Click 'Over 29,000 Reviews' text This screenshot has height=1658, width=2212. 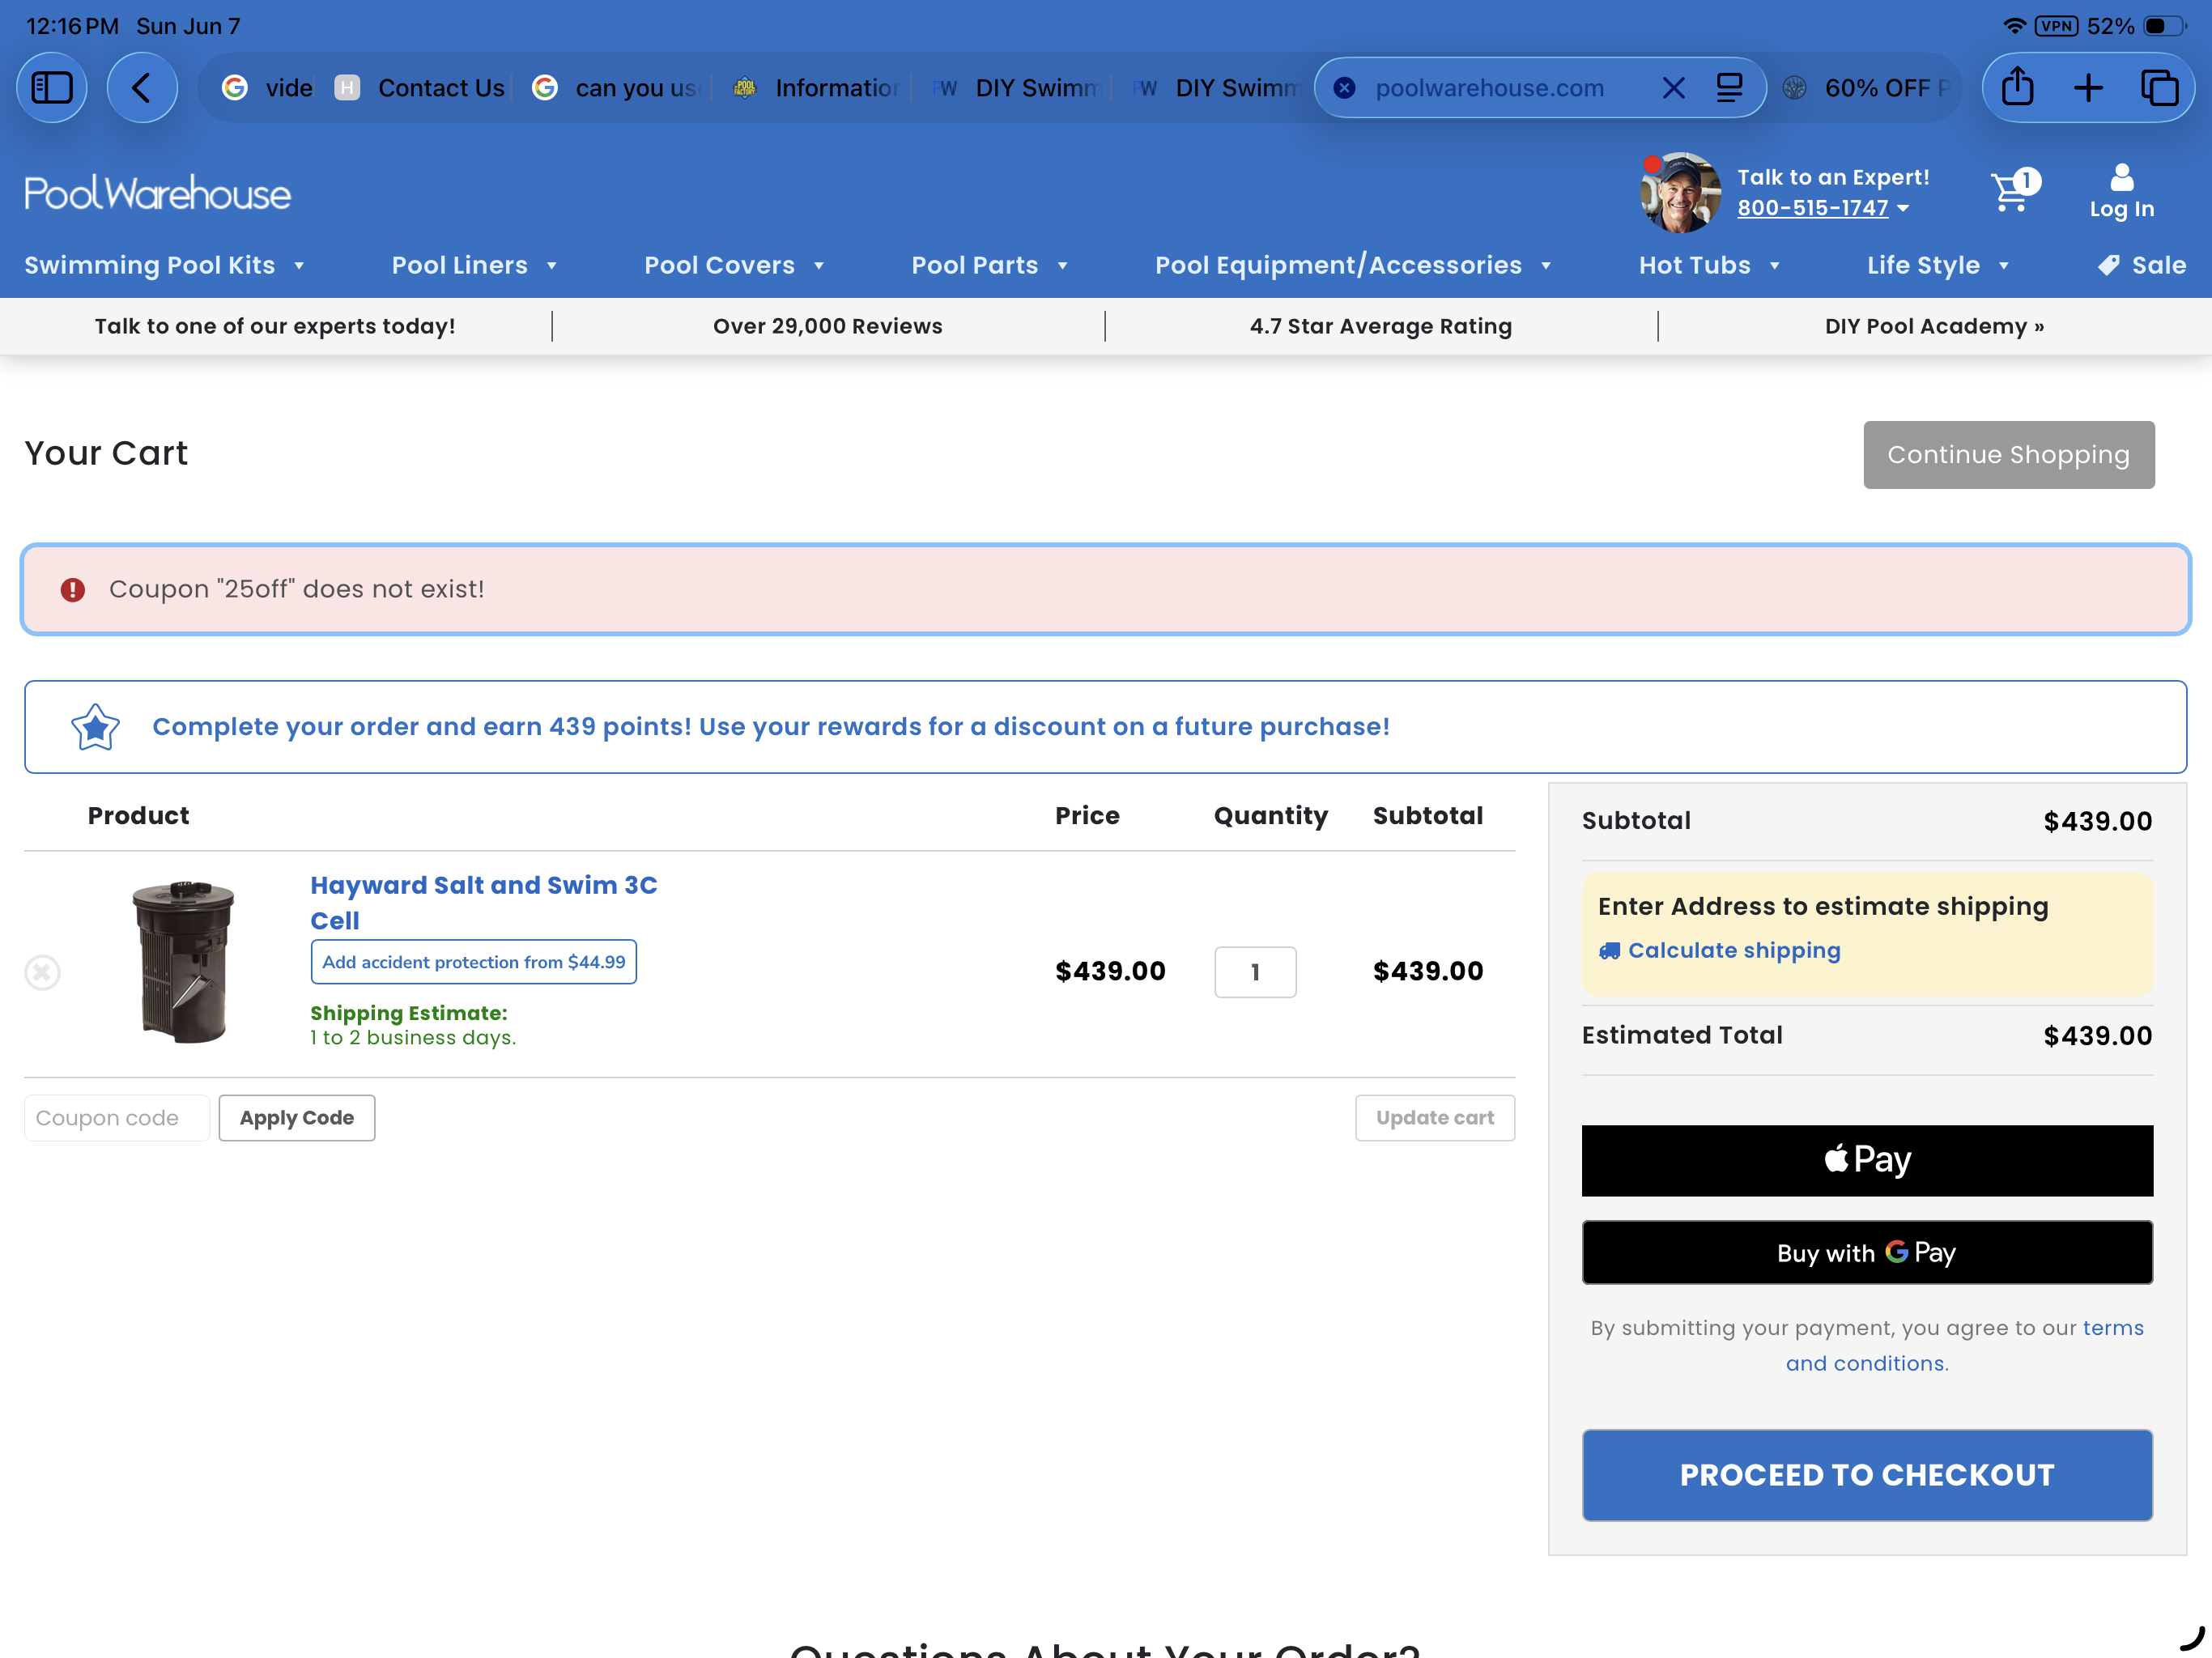coord(827,326)
